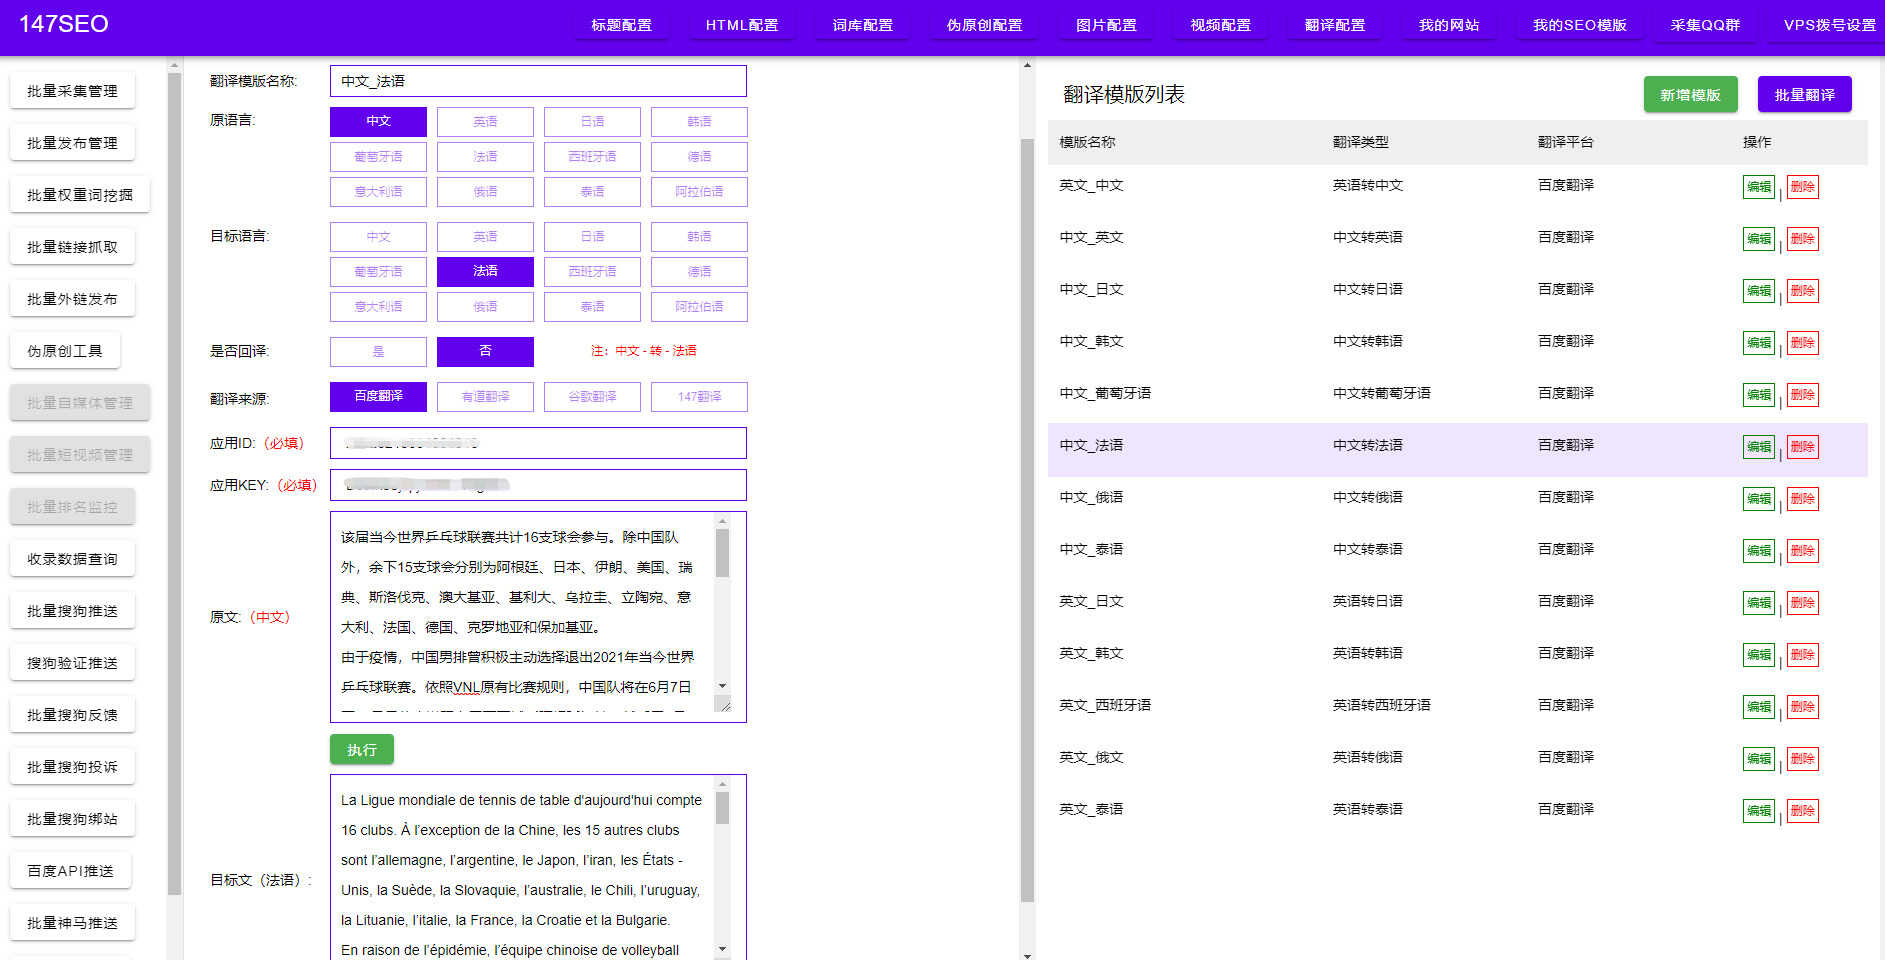Choose 是 for 是否回译
The height and width of the screenshot is (960, 1885).
pos(378,351)
